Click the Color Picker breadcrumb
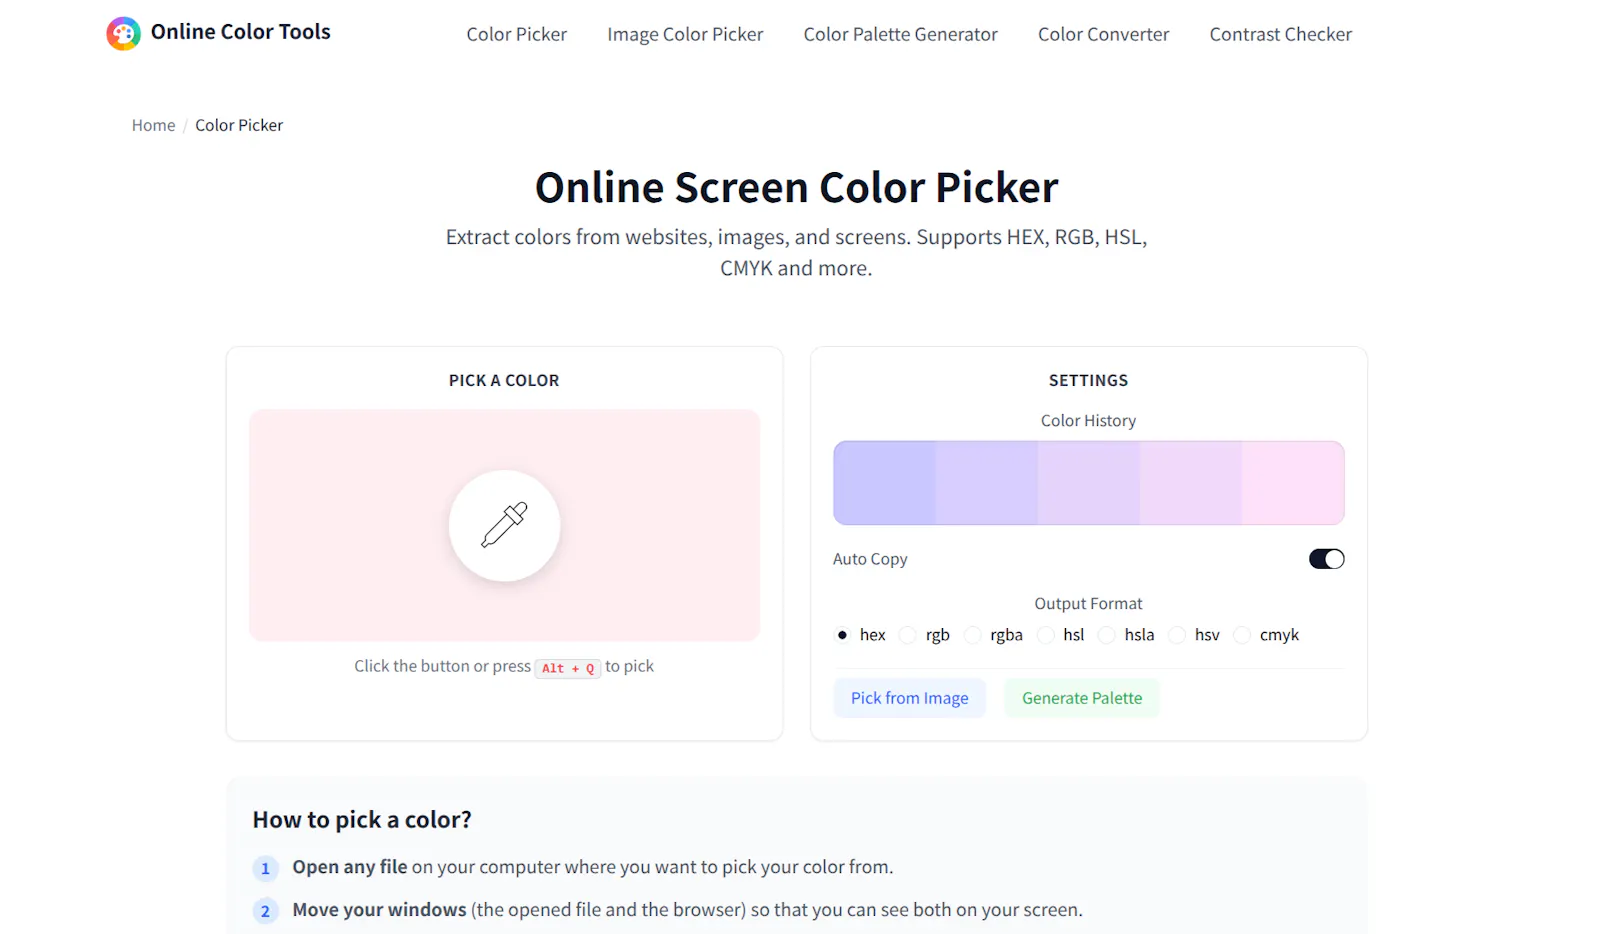 click(239, 125)
